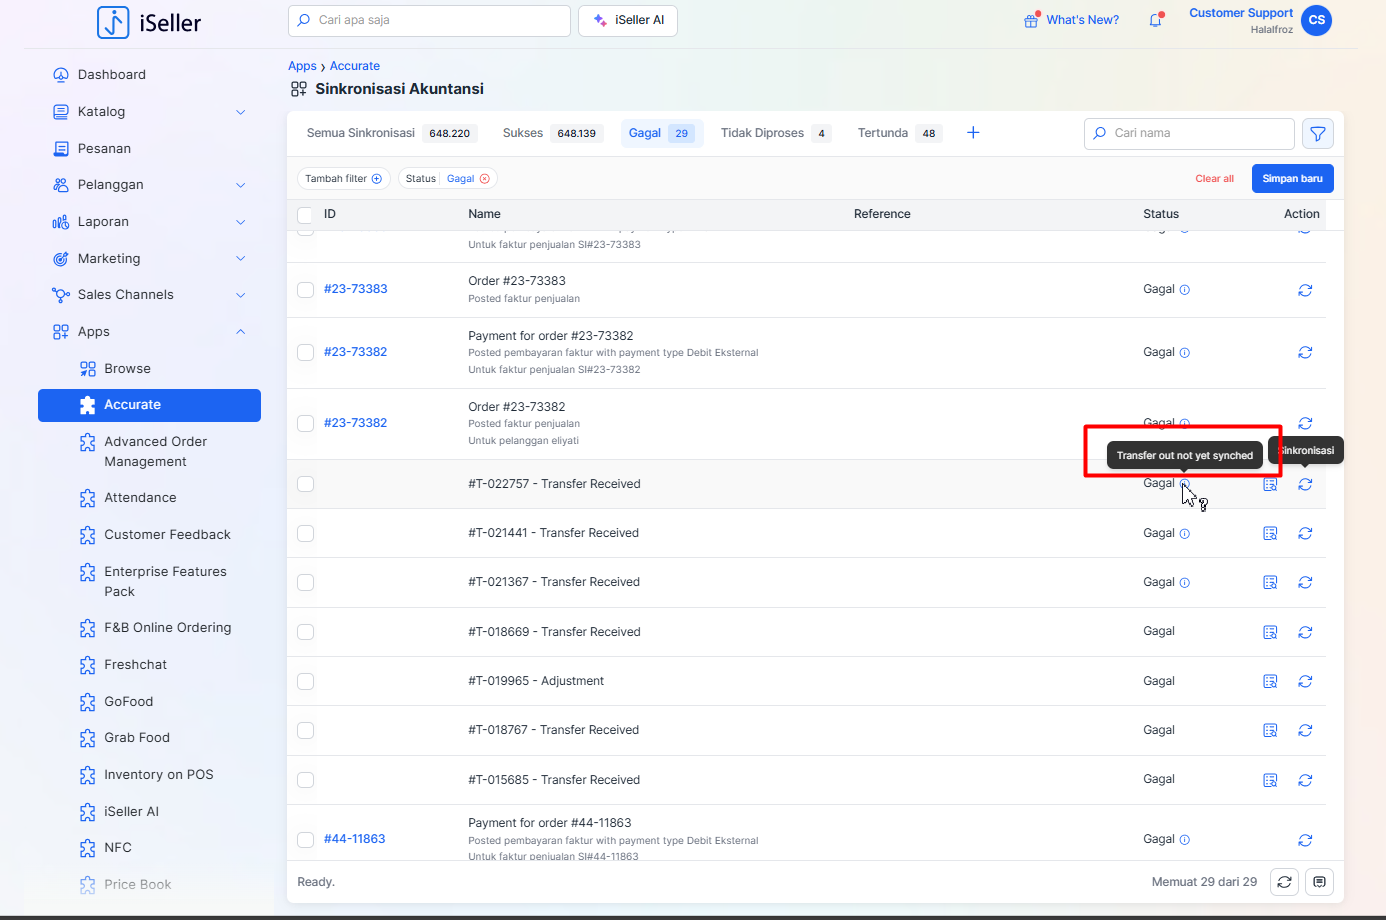This screenshot has height=920, width=1386.
Task: Click sync icon for Payment #23-73382 row
Action: [1305, 352]
